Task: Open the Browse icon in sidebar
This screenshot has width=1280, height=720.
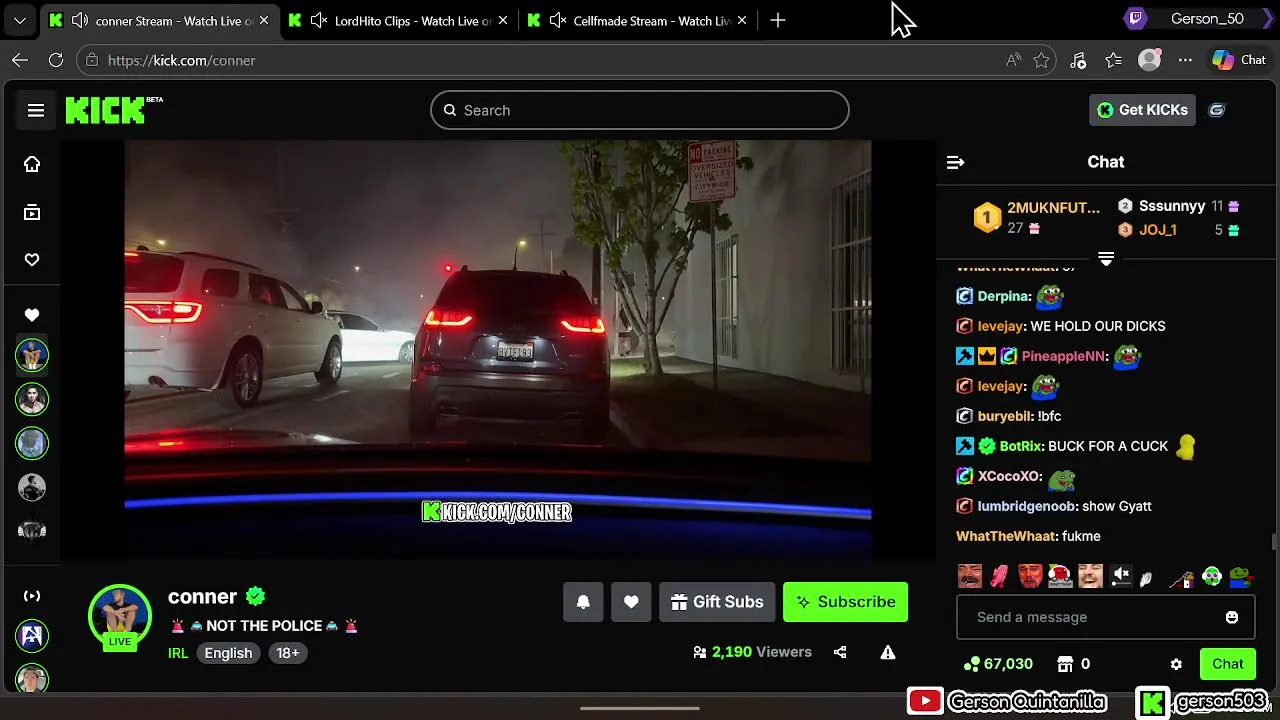Action: click(32, 212)
